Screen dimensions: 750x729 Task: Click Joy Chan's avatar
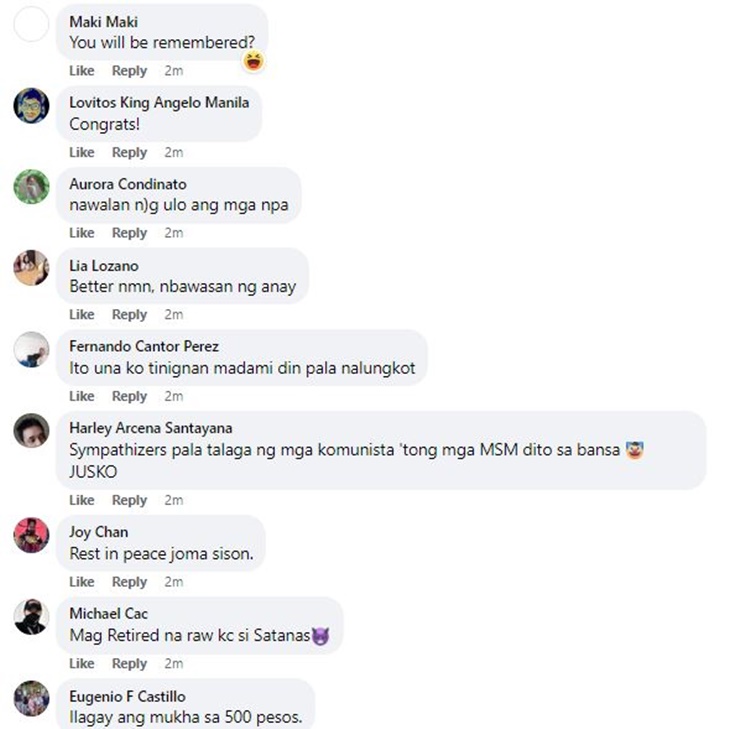coord(31,535)
